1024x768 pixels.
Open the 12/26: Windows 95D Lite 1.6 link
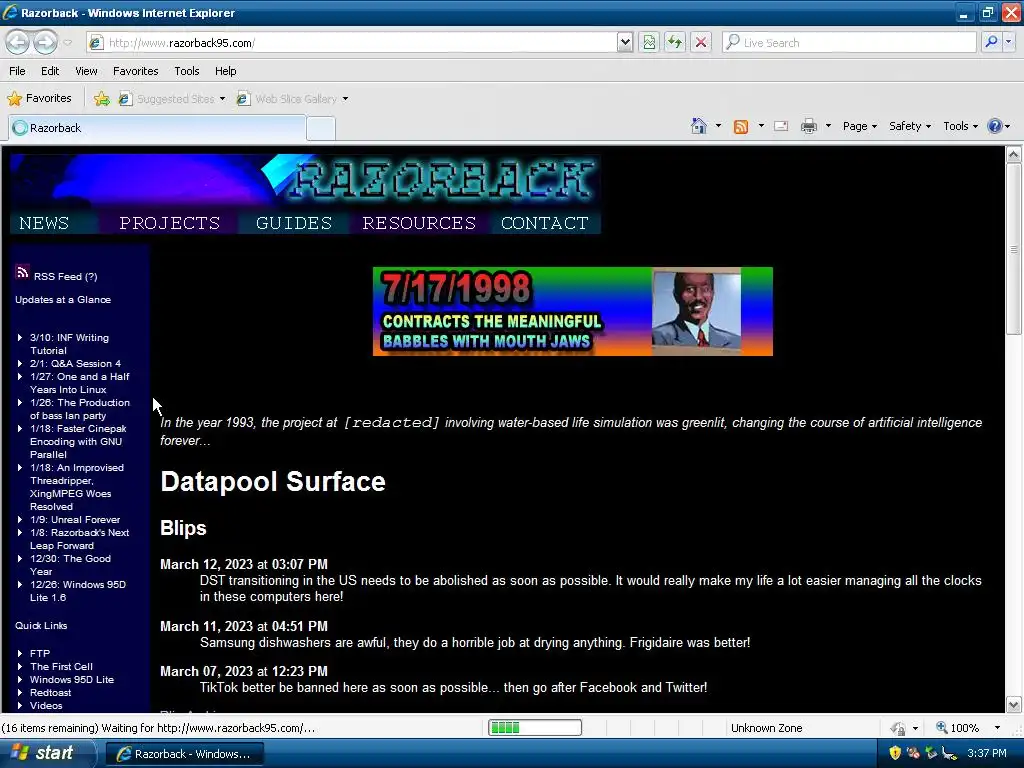[x=78, y=591]
